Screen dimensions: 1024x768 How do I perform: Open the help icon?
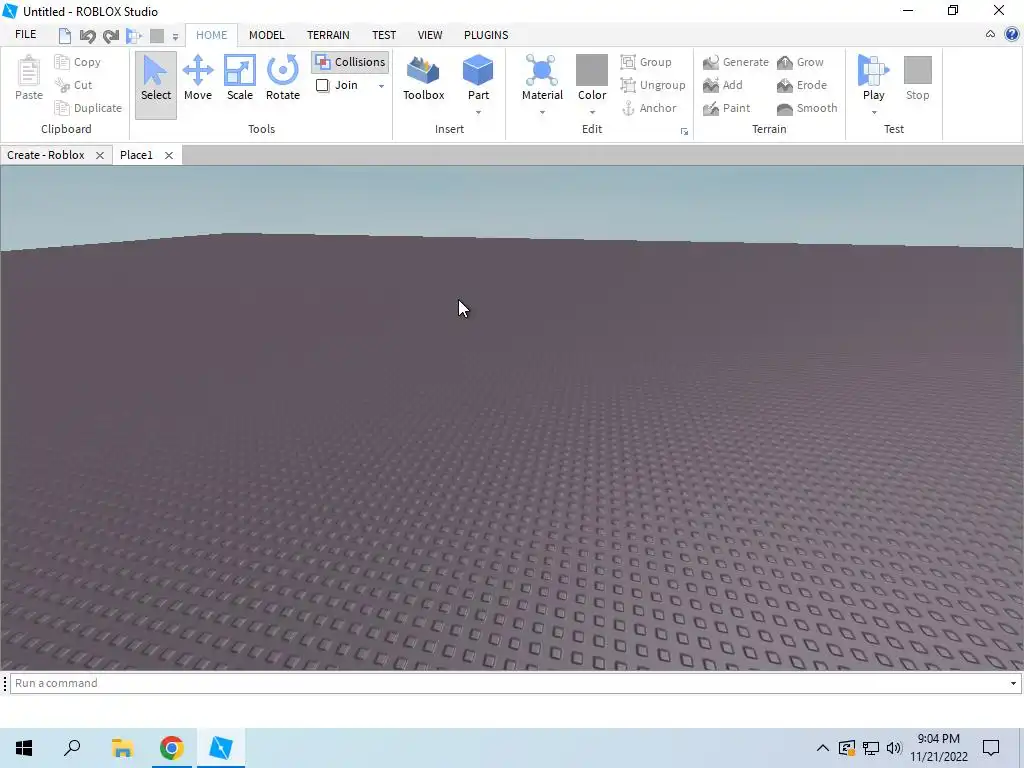[x=1012, y=35]
